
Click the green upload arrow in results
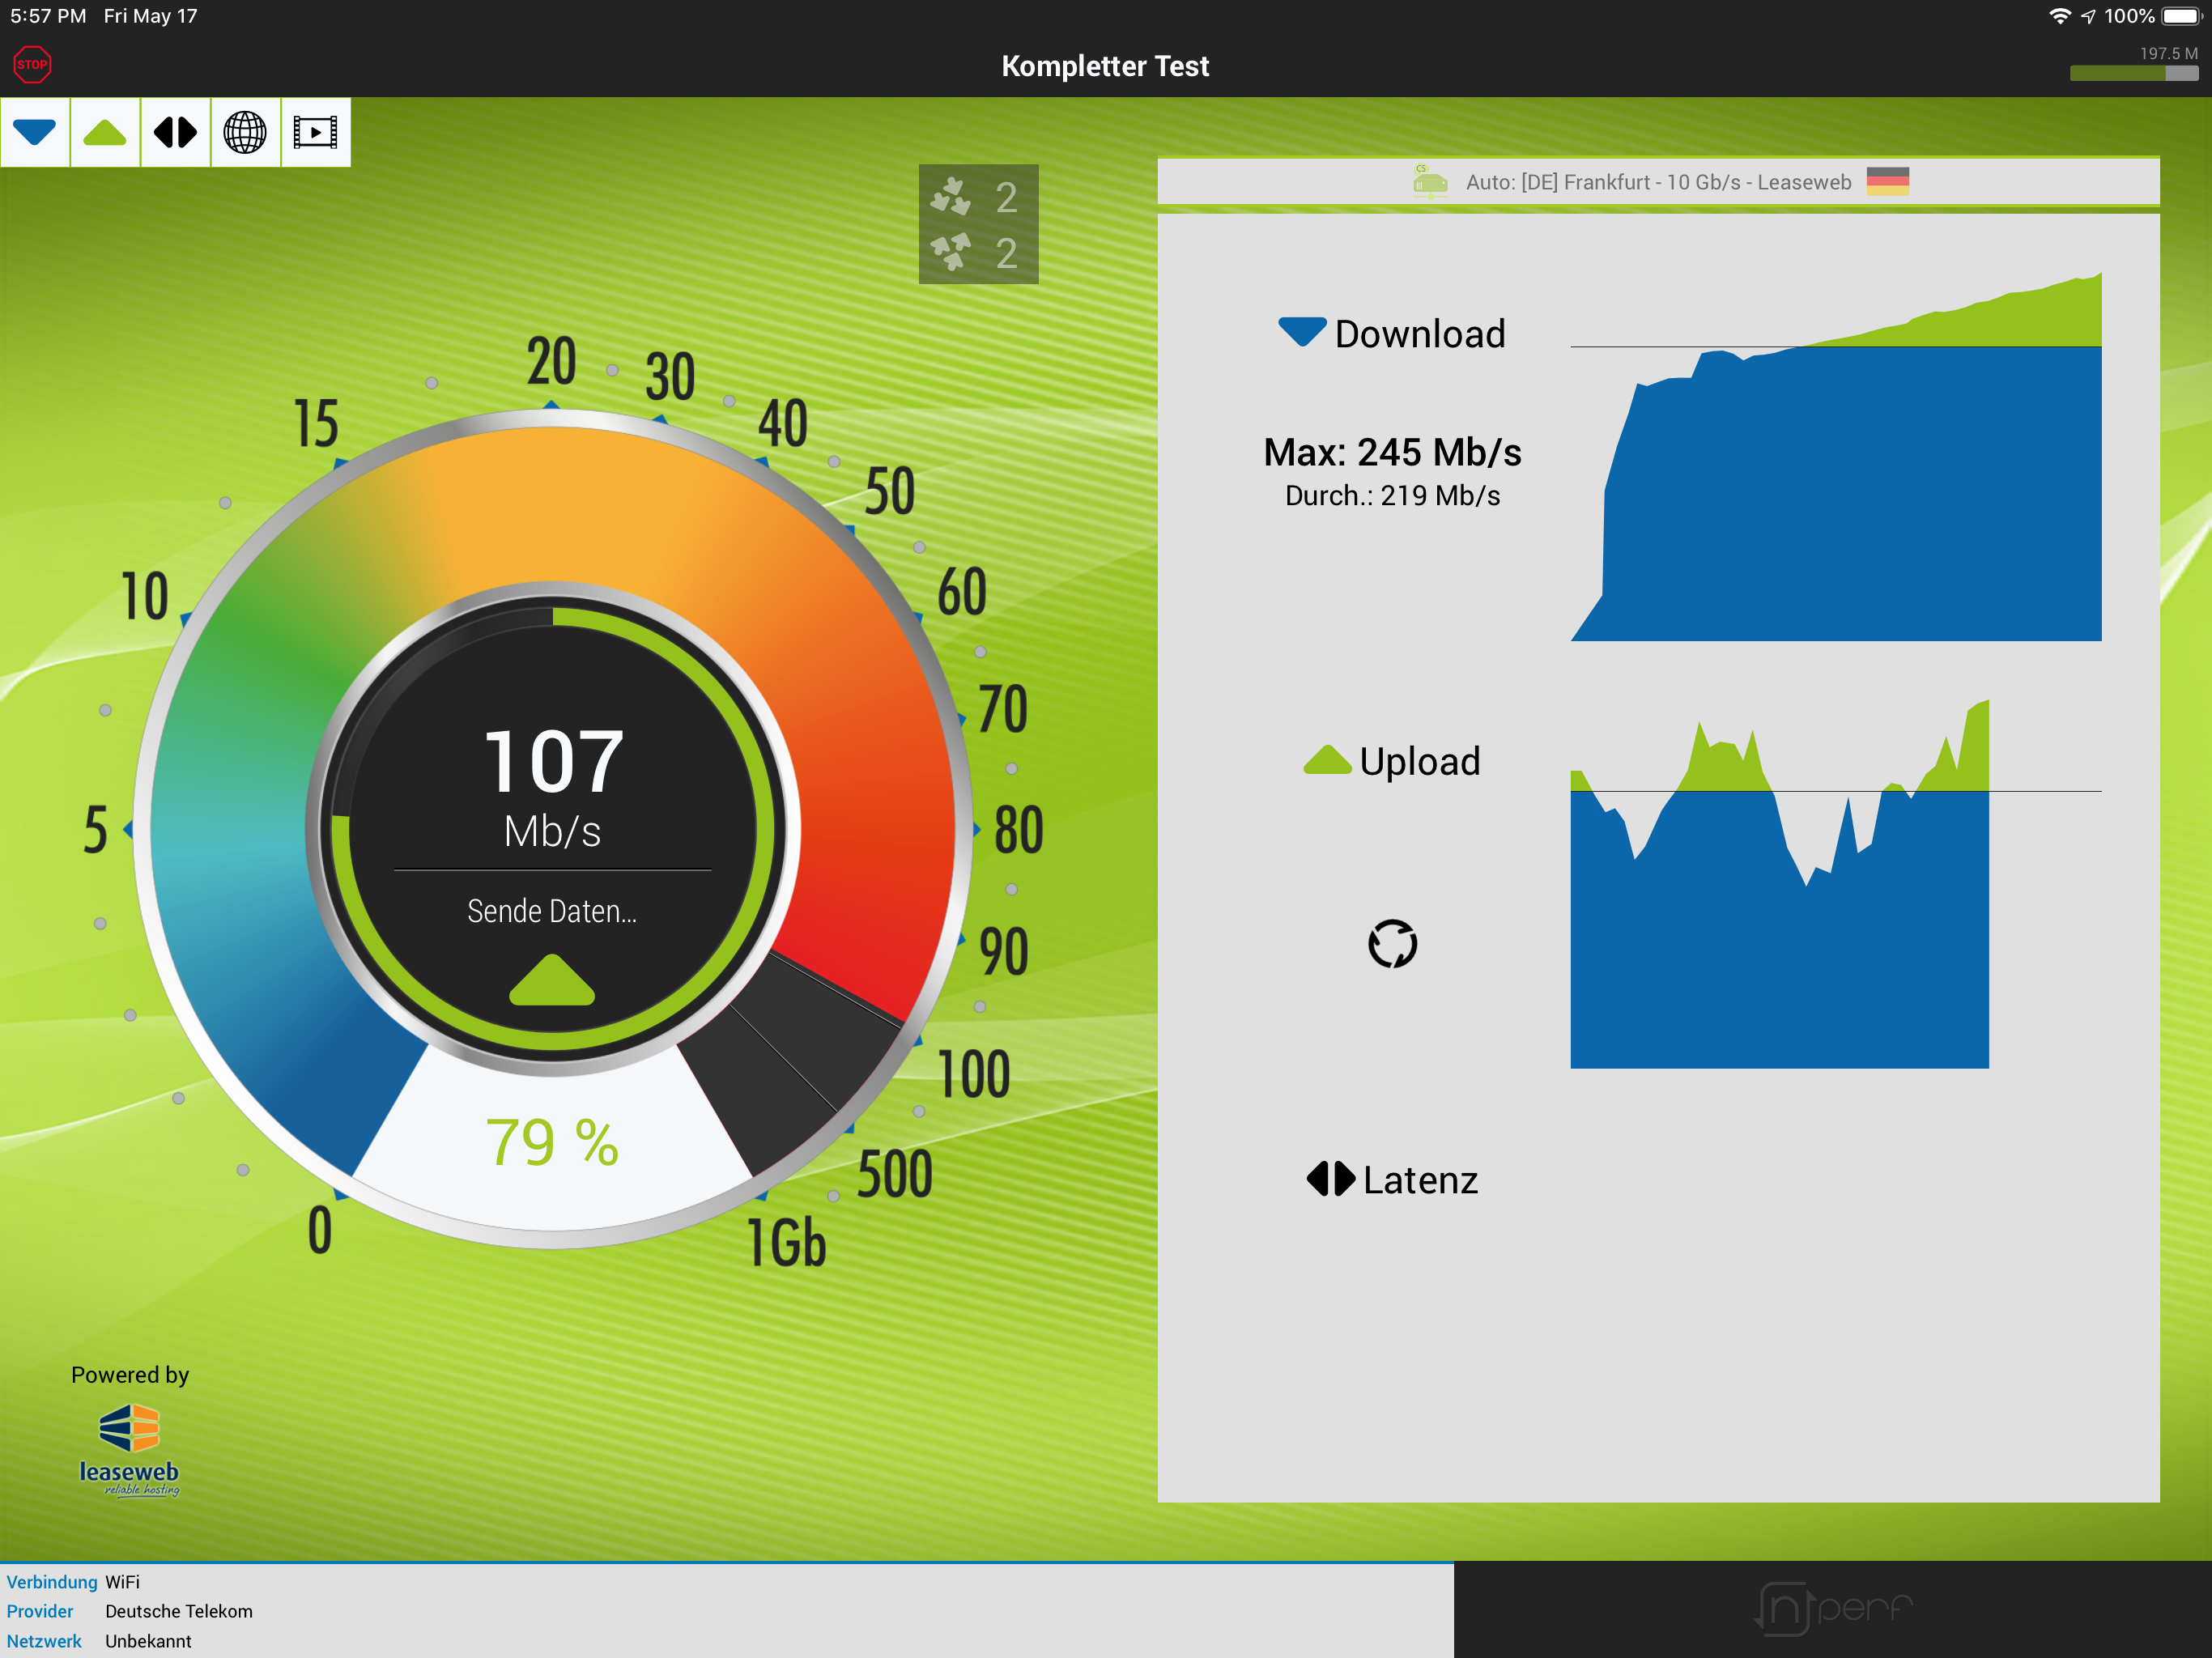coord(1327,760)
